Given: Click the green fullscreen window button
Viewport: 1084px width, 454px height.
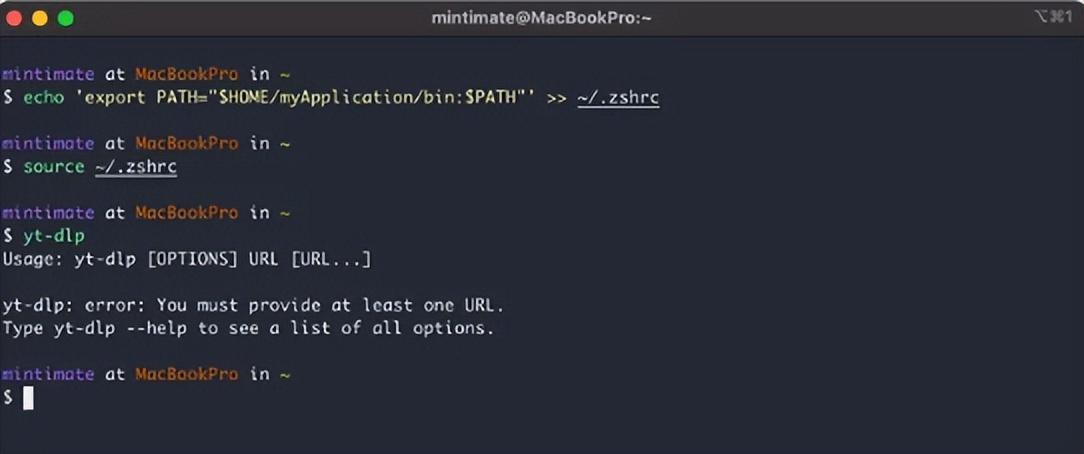Looking at the screenshot, I should [x=66, y=18].
